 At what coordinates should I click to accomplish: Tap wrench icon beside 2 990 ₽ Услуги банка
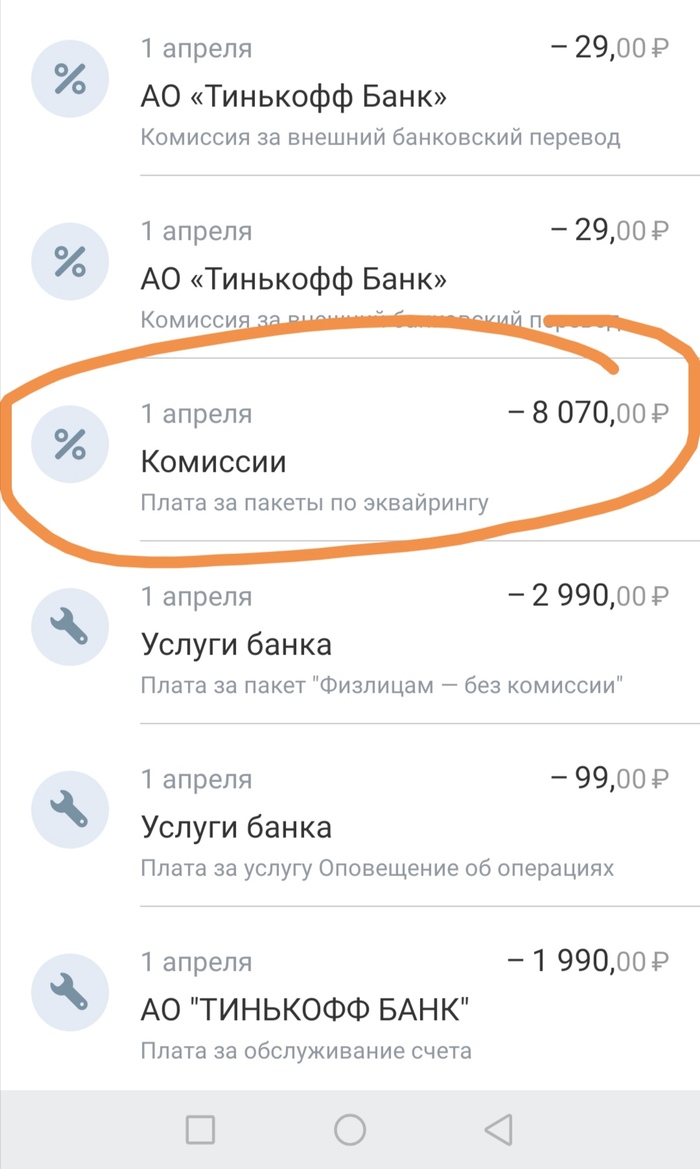pos(69,629)
